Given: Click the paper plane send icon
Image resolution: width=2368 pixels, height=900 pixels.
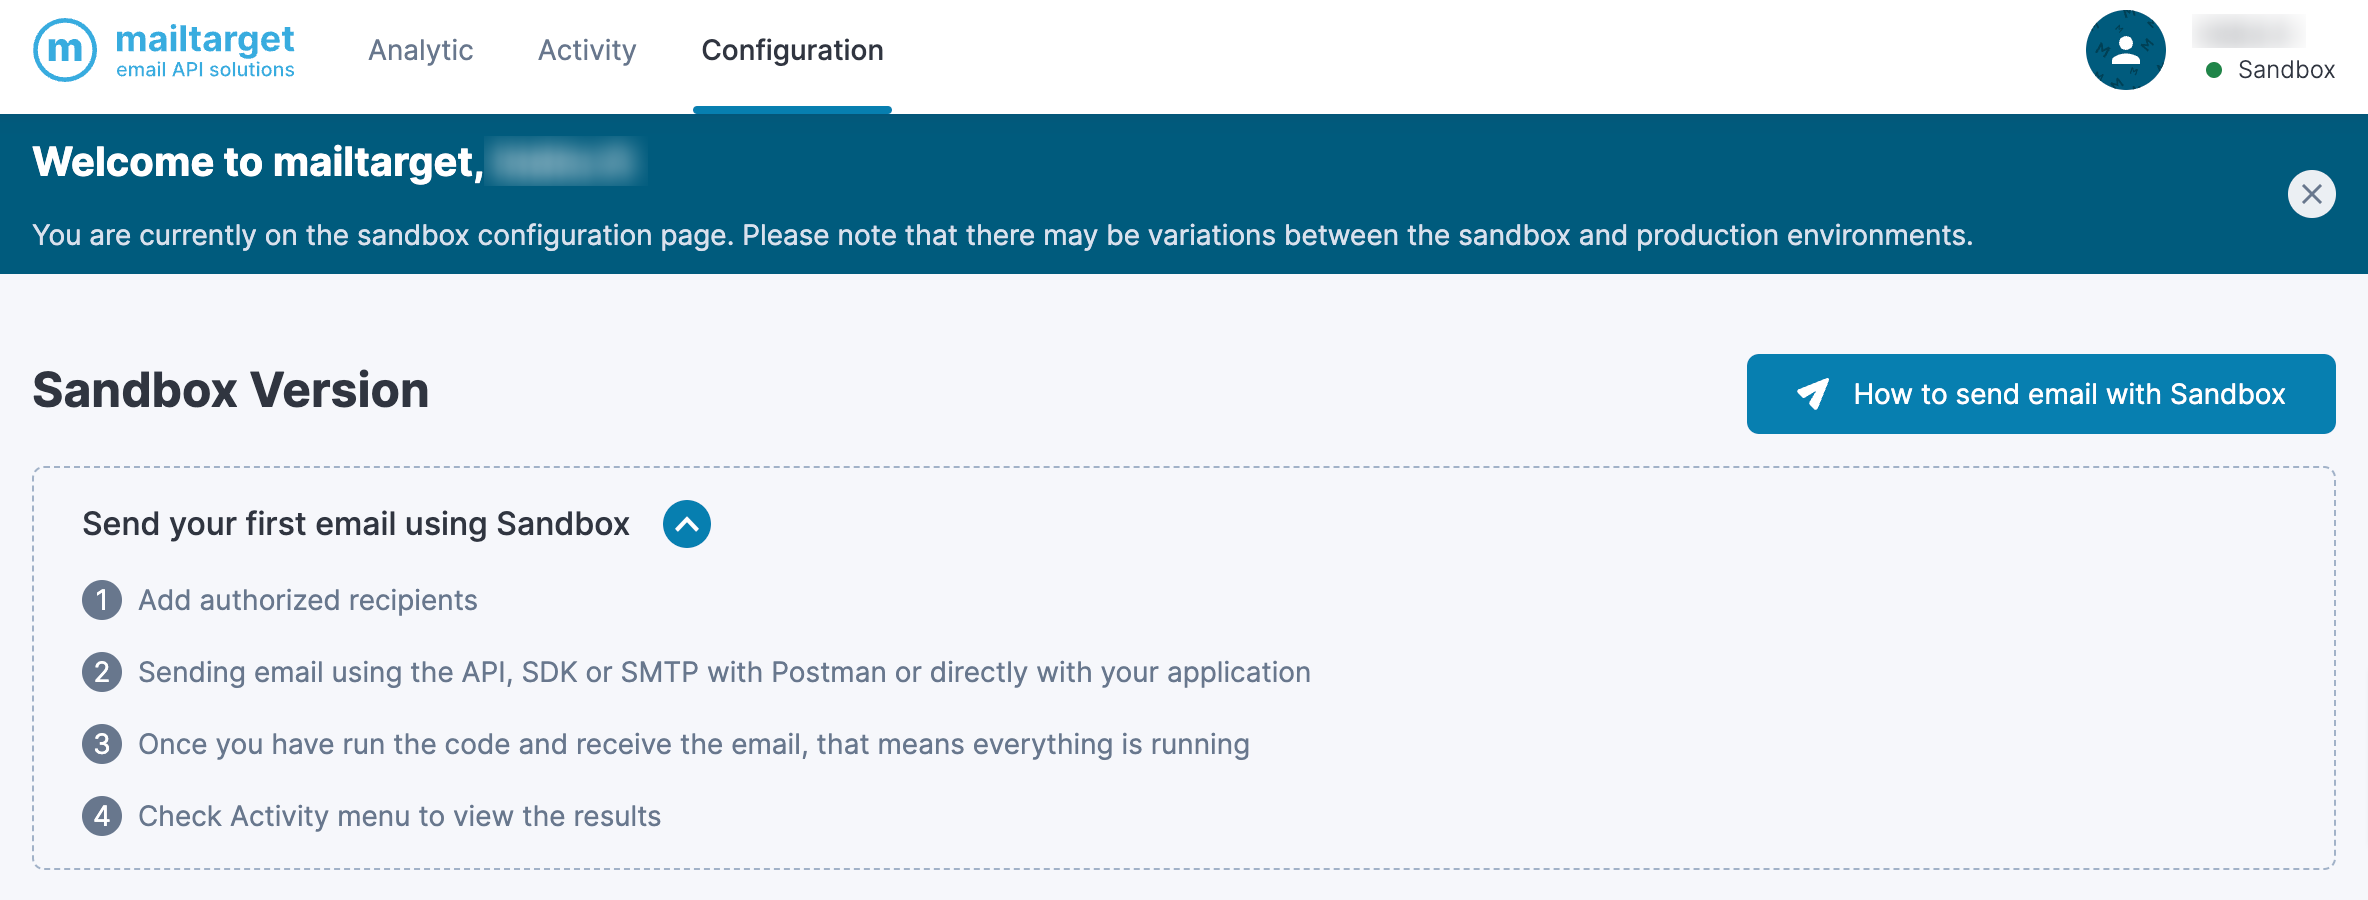Looking at the screenshot, I should (x=1812, y=394).
